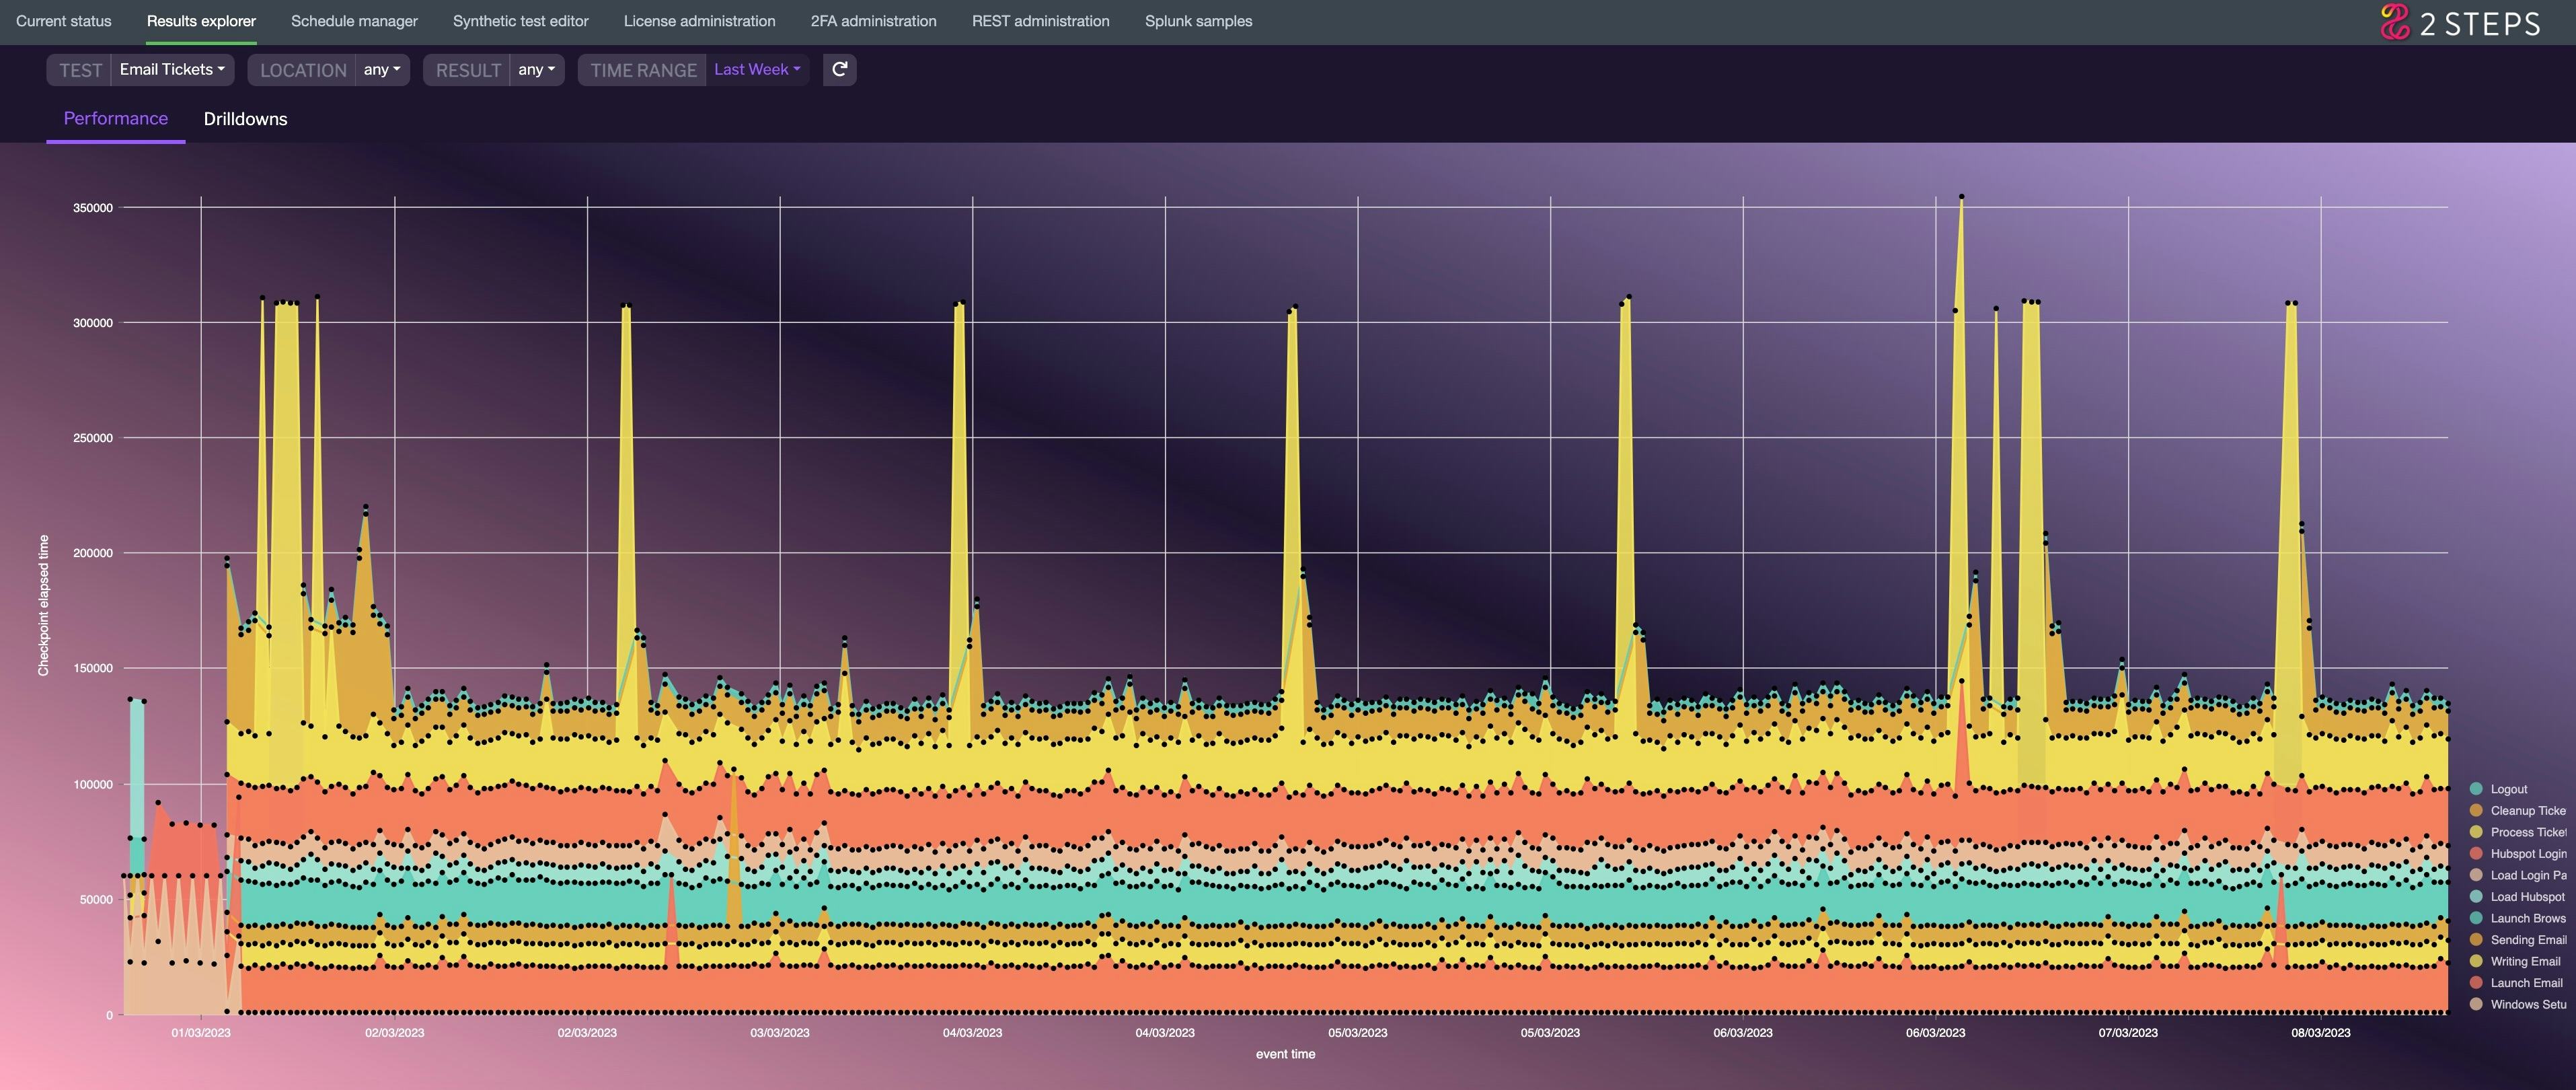The height and width of the screenshot is (1090, 2576).
Task: Open the Result any dropdown
Action: click(536, 69)
